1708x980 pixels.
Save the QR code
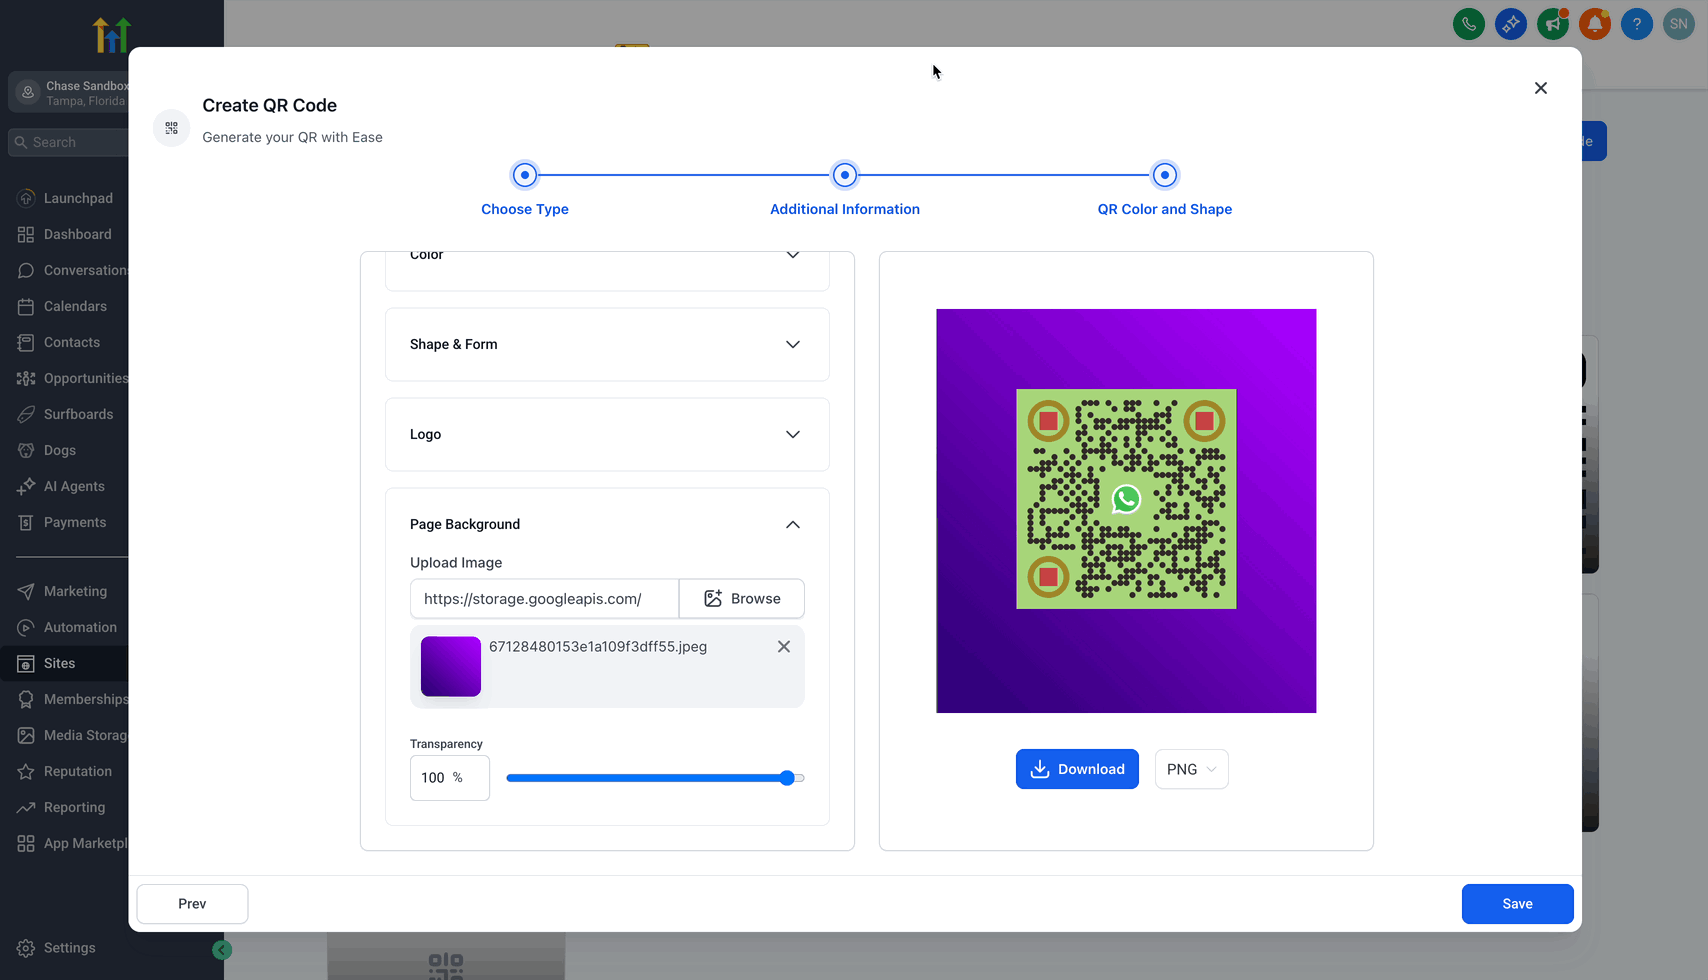coord(1517,904)
